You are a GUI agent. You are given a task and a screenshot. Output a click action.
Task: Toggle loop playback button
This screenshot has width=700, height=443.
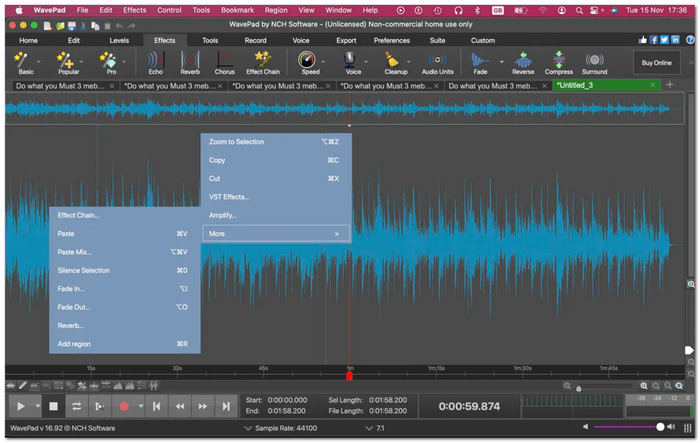click(x=76, y=406)
